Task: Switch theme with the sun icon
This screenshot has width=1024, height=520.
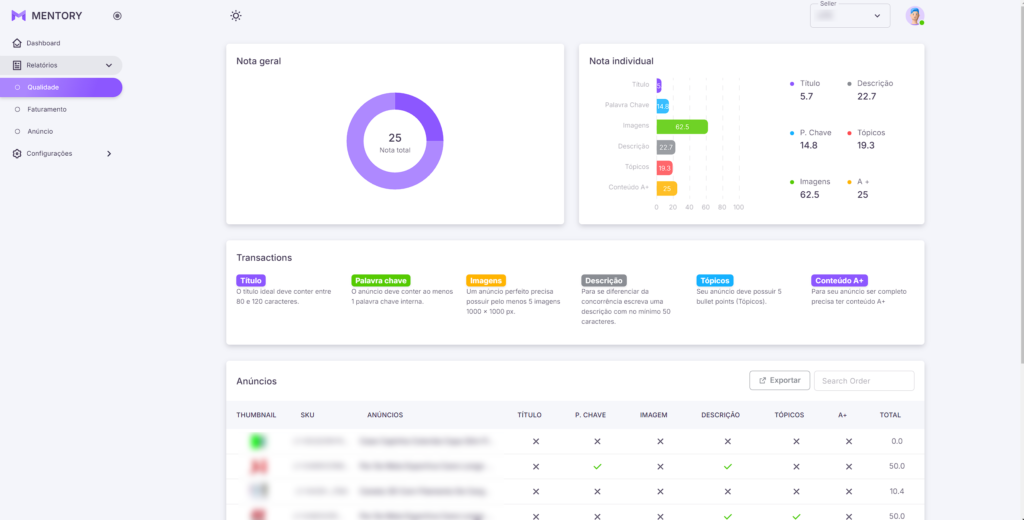Action: click(236, 16)
